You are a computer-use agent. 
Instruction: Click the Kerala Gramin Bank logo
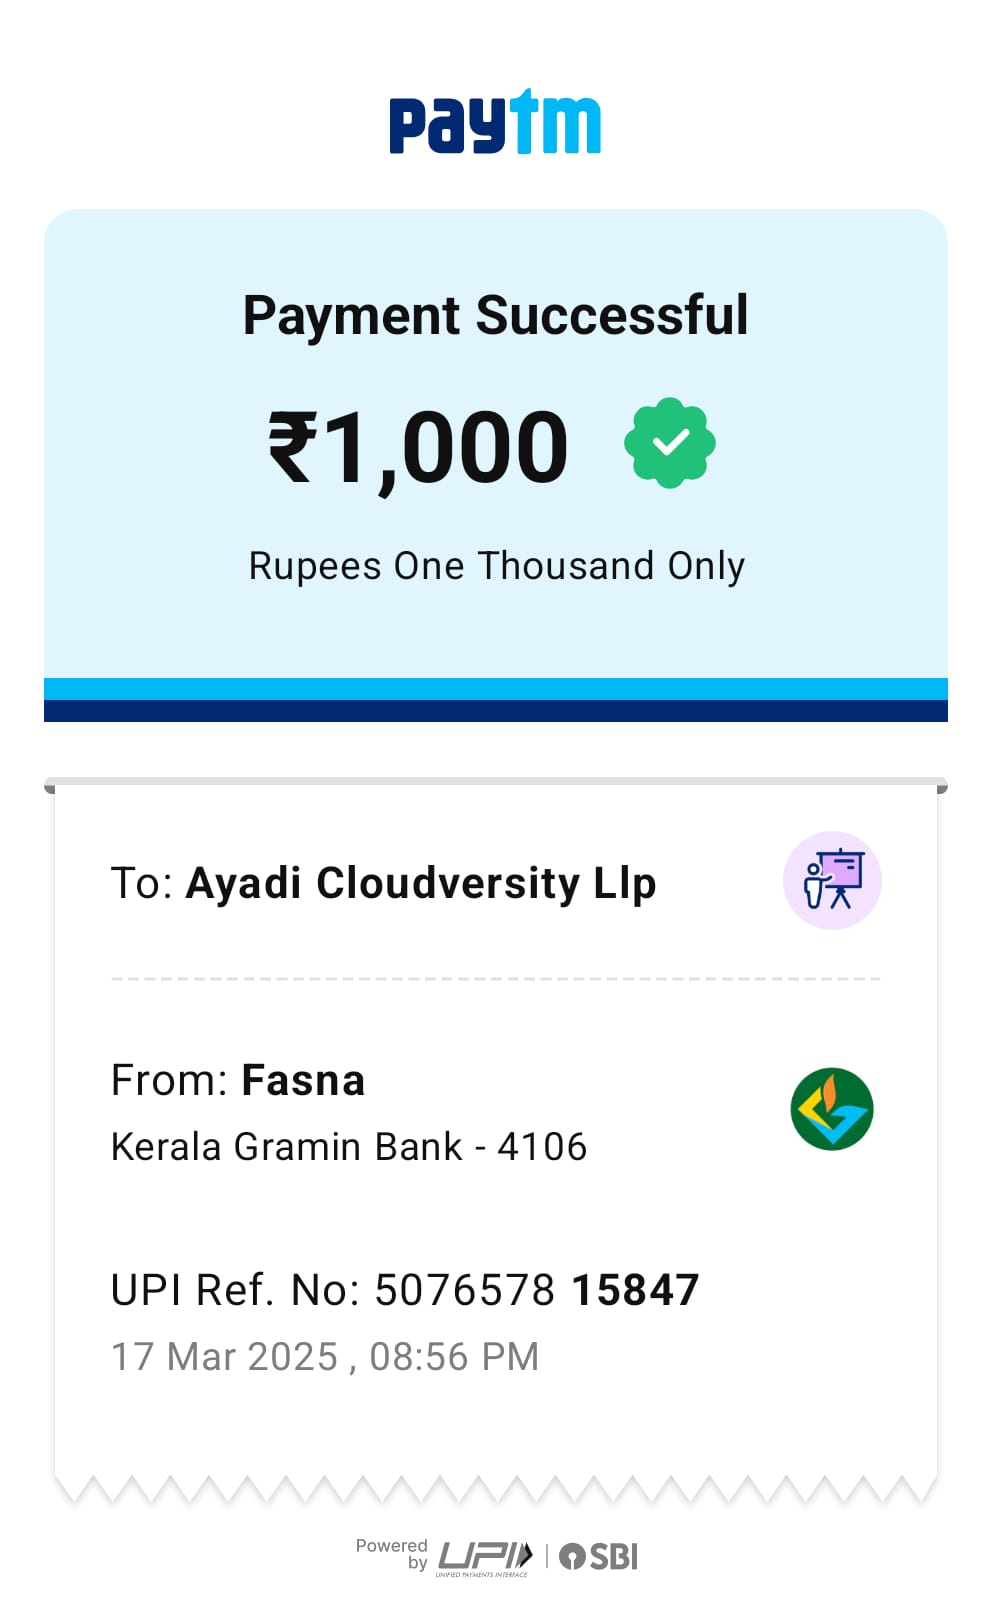tap(831, 1109)
